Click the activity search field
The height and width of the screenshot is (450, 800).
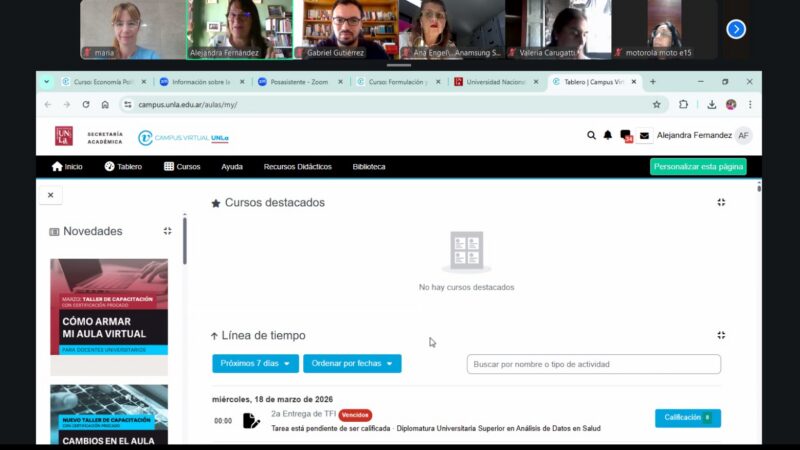point(593,364)
